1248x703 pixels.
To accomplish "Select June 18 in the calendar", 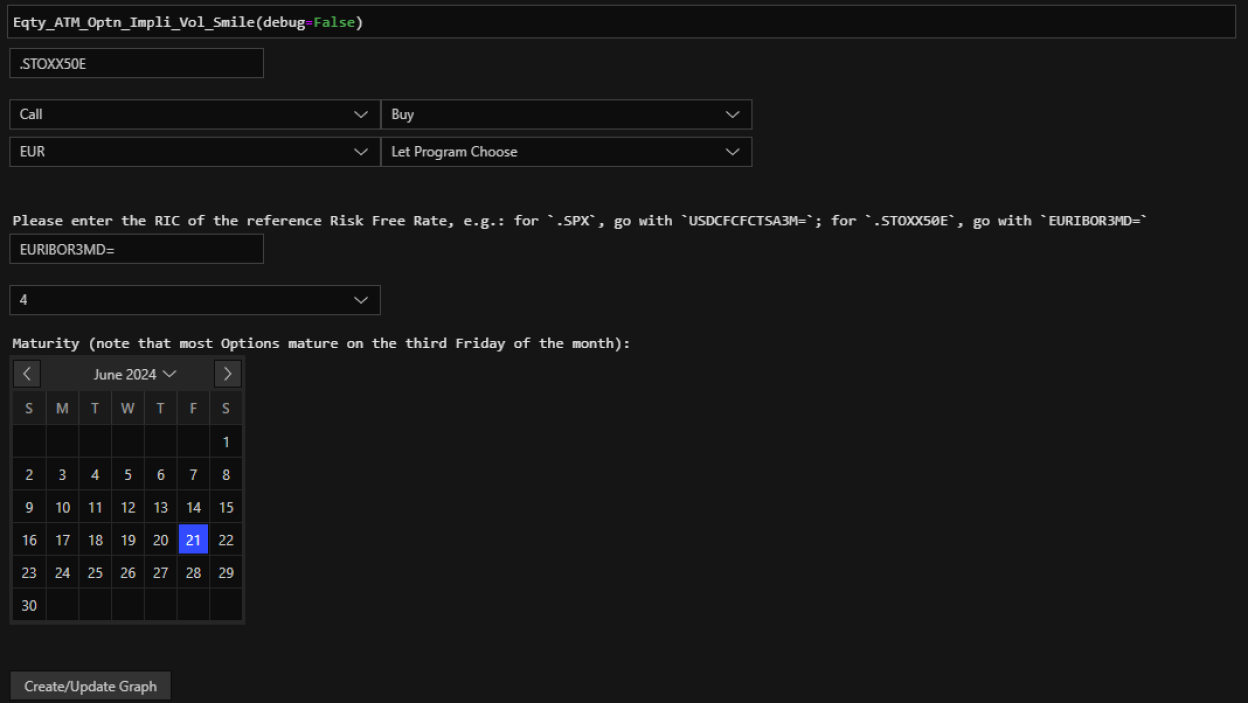I will tap(95, 540).
